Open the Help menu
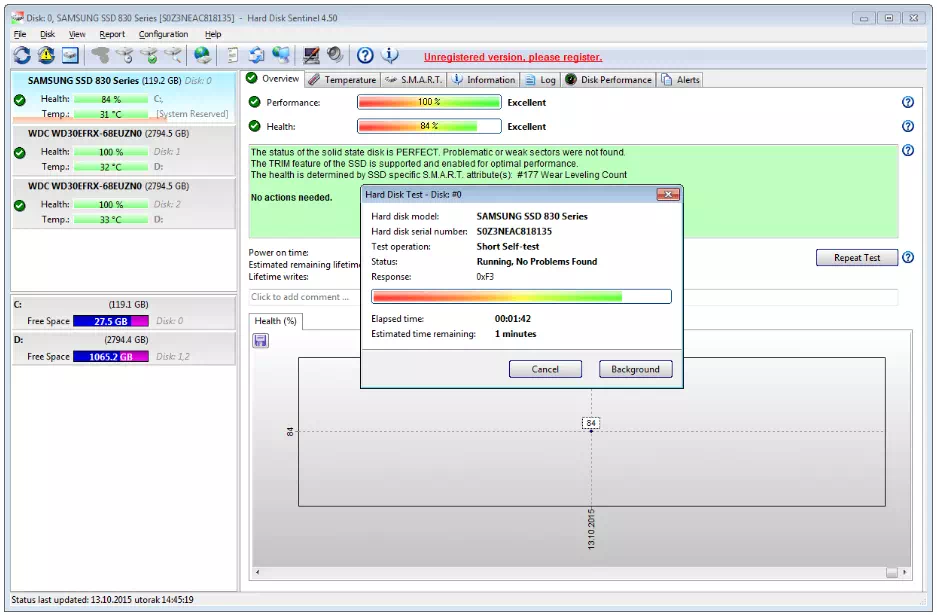Viewport: 937px width, 615px height. tap(213, 34)
